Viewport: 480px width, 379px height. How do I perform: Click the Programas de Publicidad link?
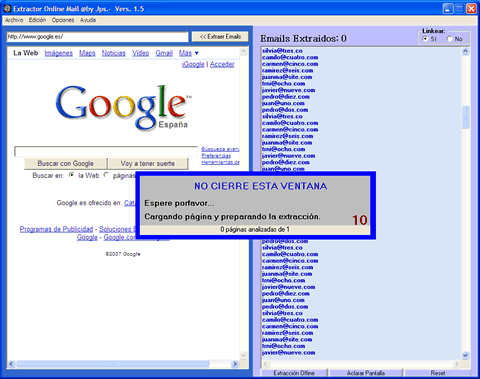56,229
